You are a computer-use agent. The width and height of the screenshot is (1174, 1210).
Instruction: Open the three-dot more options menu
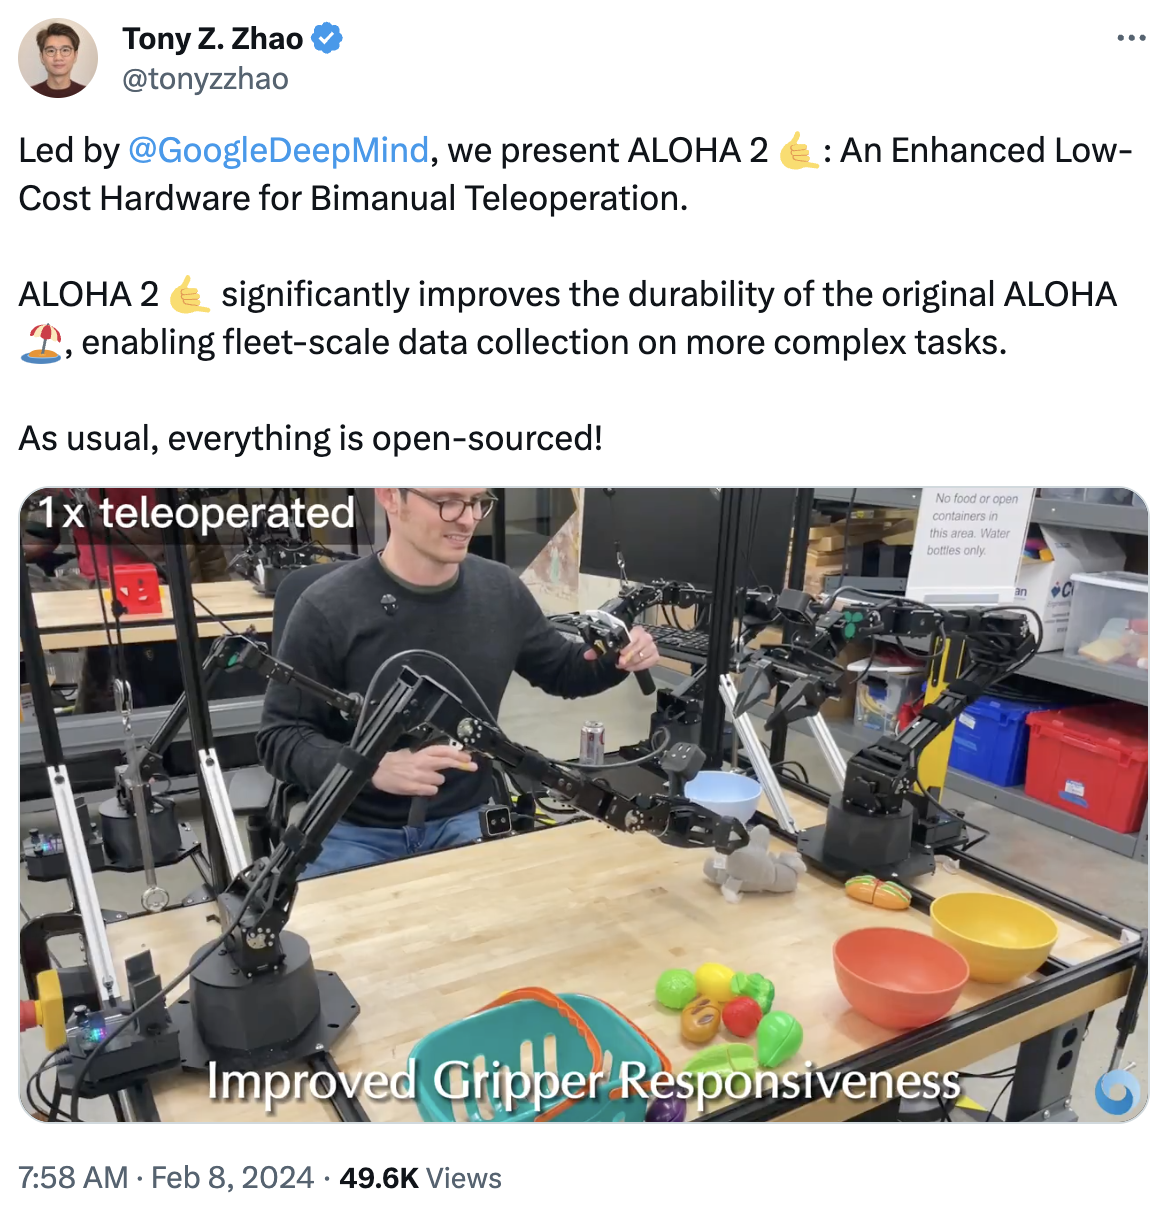(1131, 38)
